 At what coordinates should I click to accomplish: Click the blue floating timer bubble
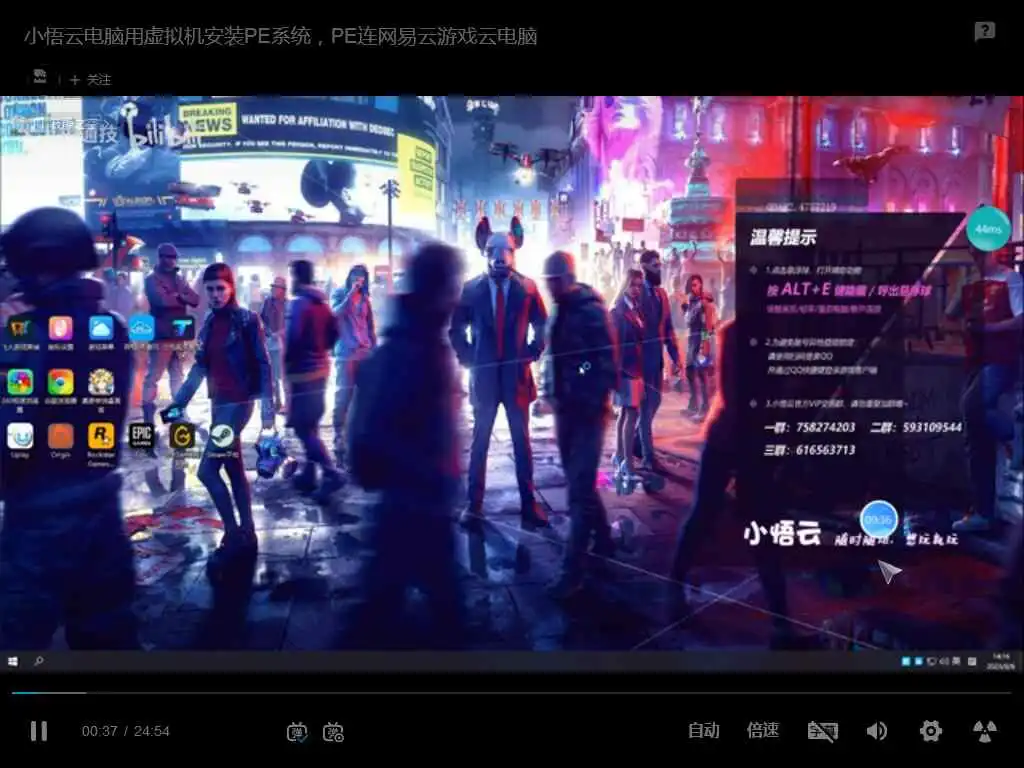(x=878, y=520)
